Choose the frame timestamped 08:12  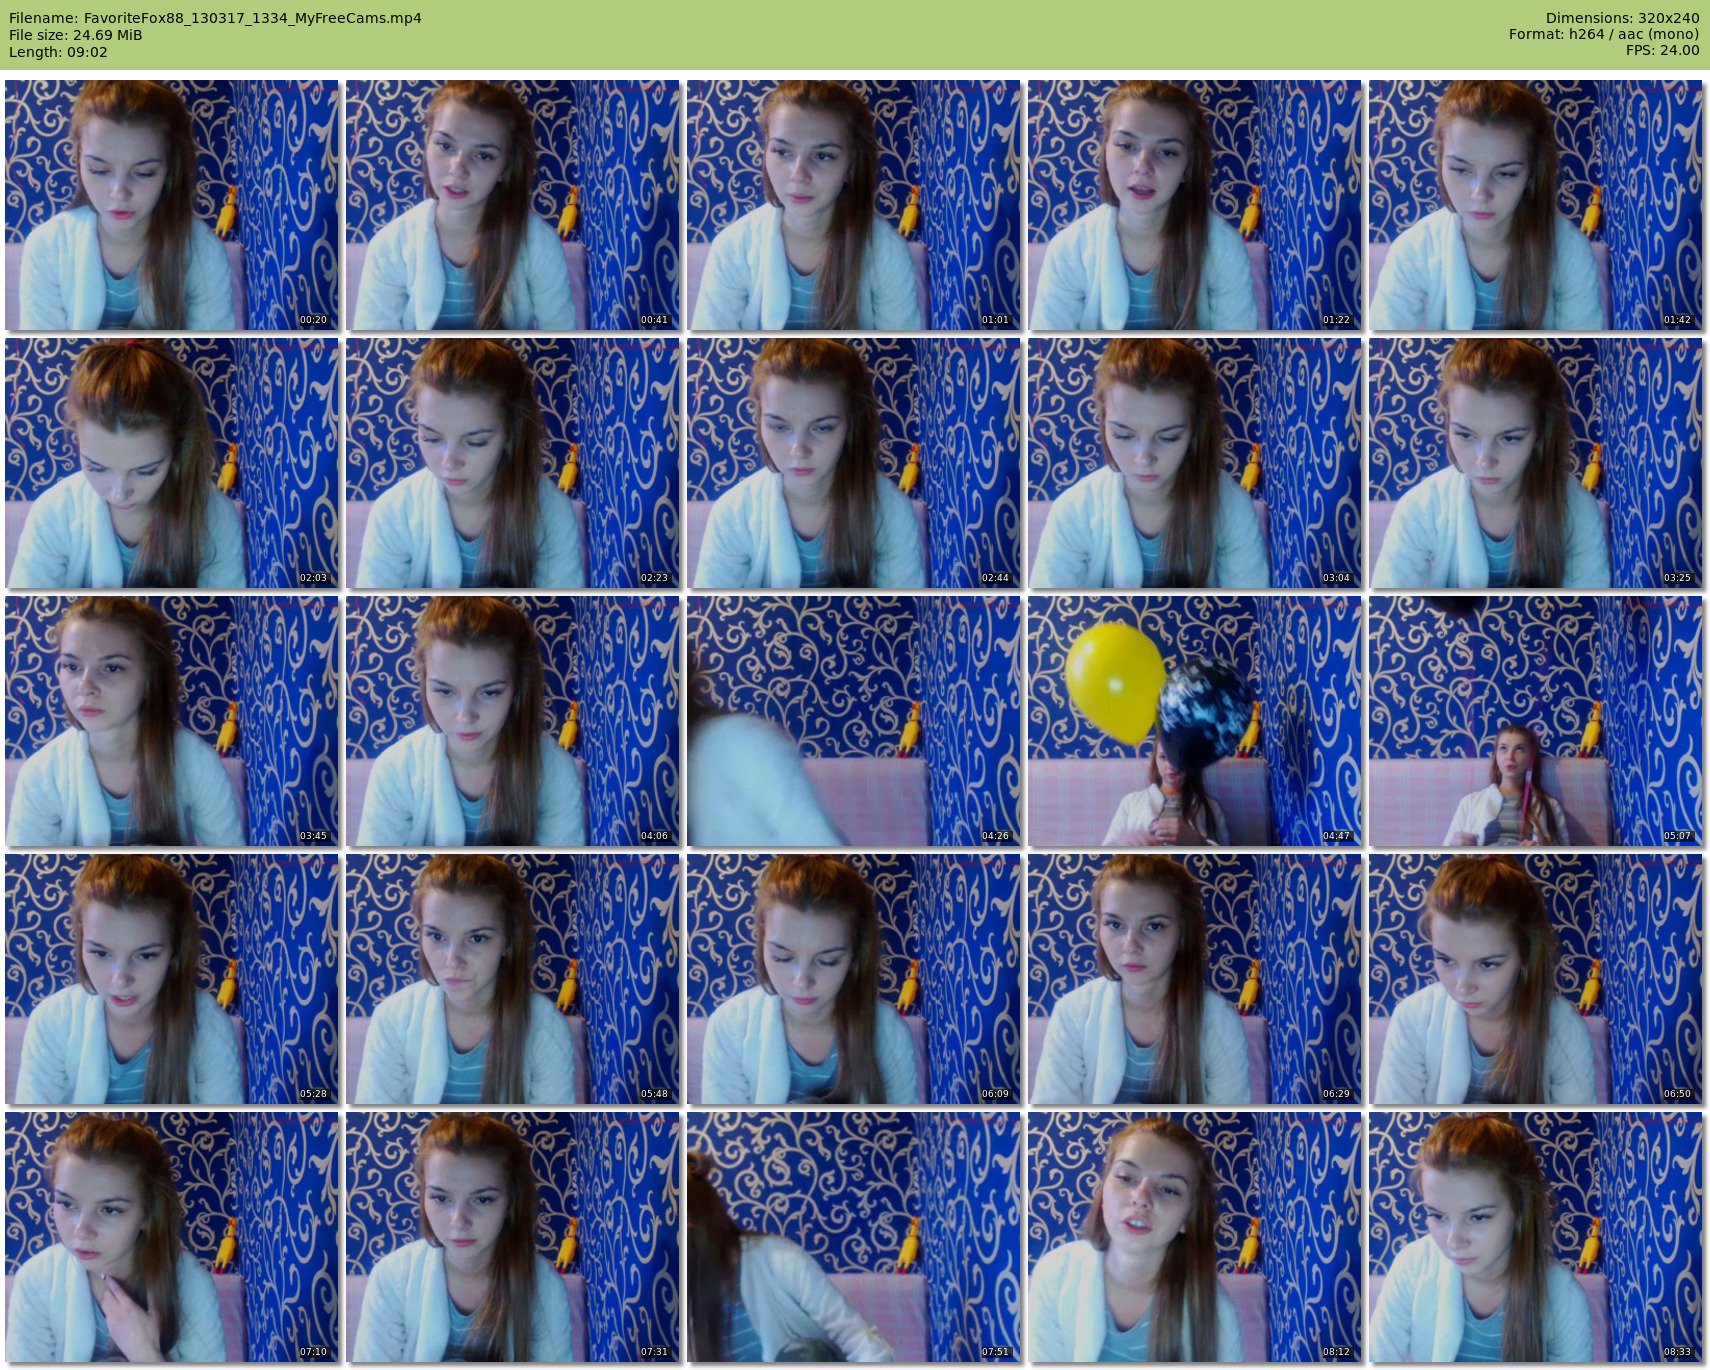pos(1194,1237)
